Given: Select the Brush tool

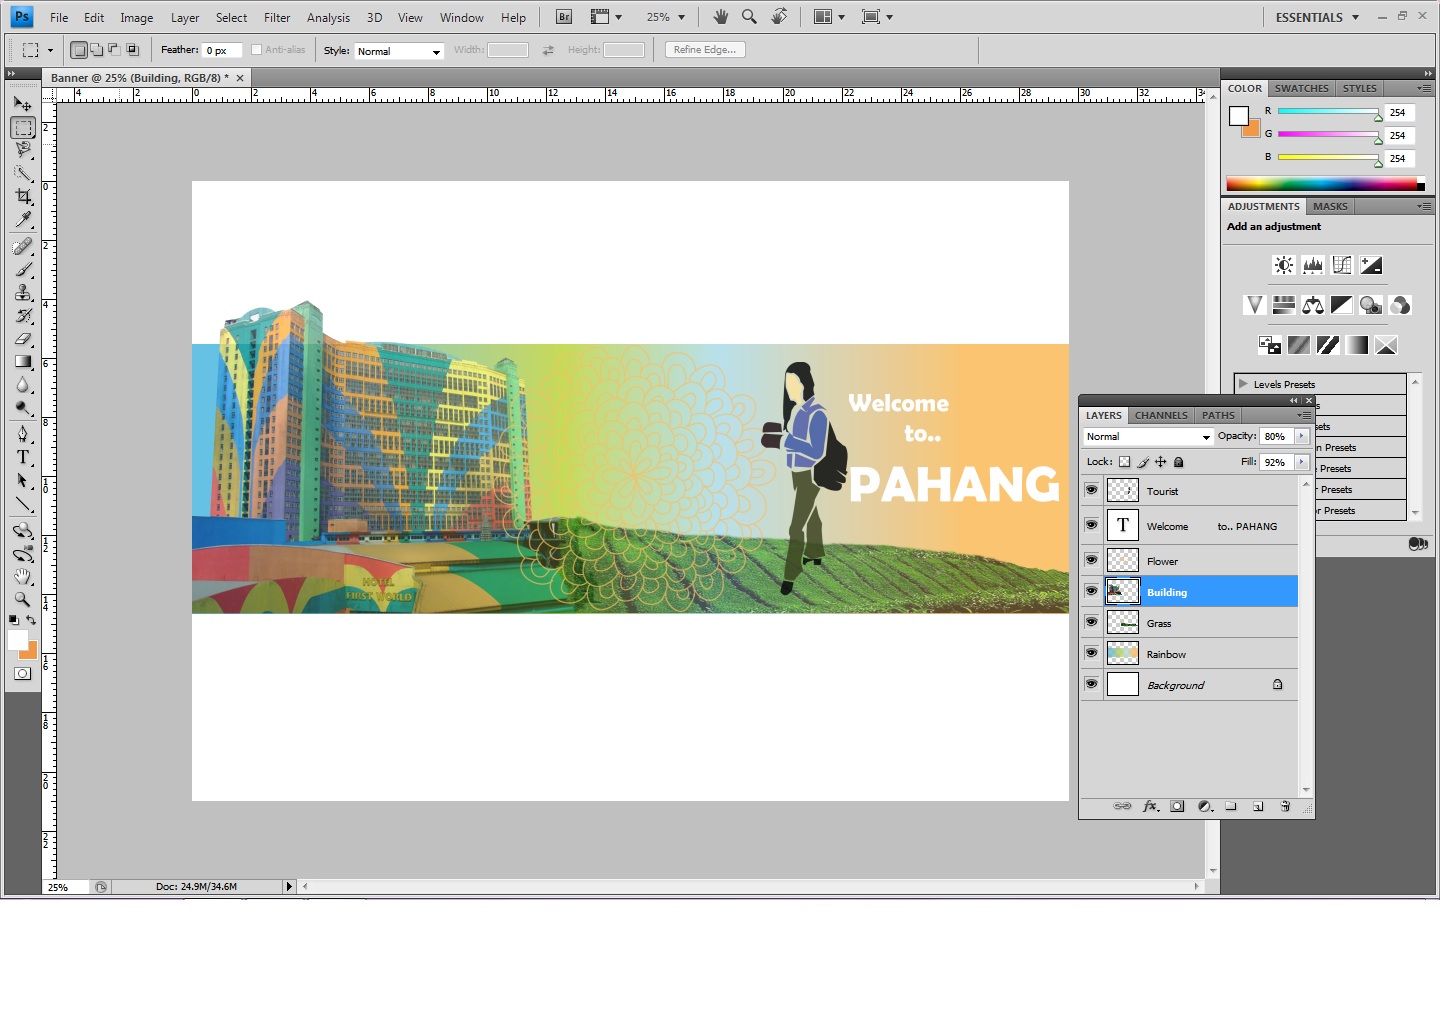Looking at the screenshot, I should 23,269.
